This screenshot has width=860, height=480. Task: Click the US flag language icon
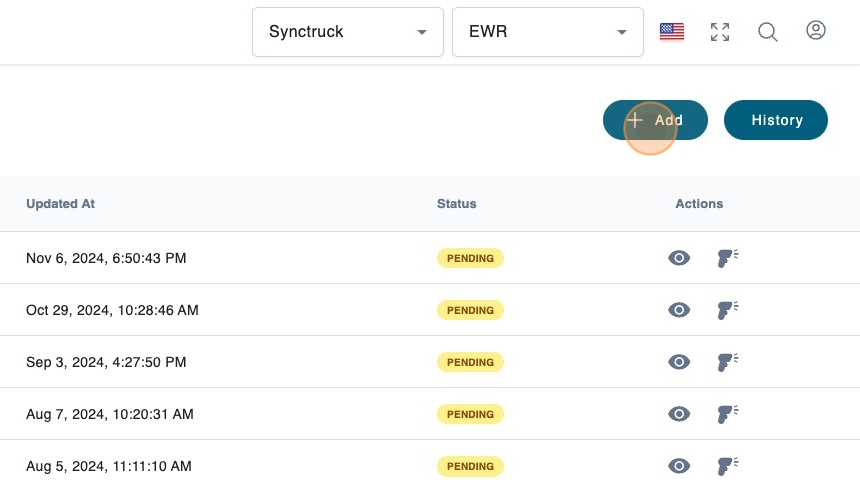coord(672,32)
